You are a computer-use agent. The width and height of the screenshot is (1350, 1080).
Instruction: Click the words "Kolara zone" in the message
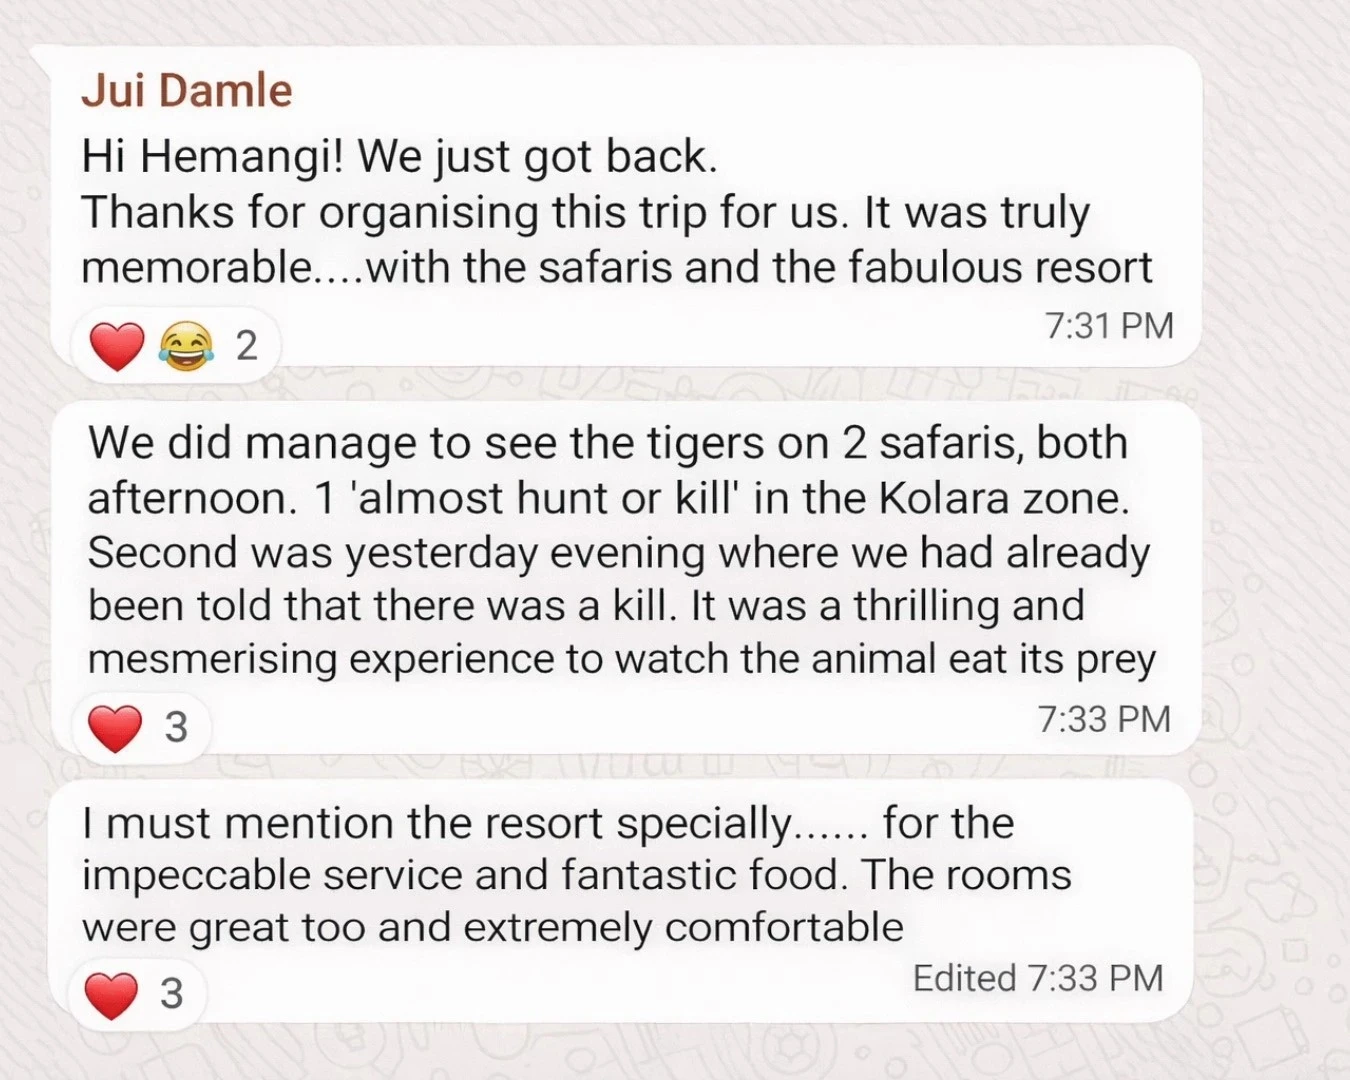[x=1003, y=498]
